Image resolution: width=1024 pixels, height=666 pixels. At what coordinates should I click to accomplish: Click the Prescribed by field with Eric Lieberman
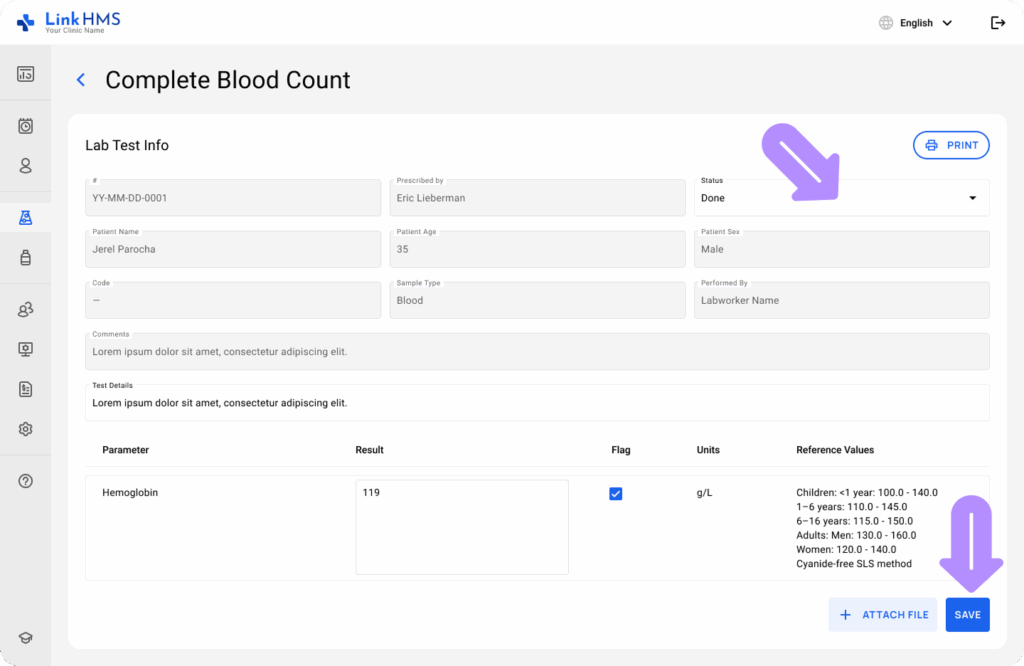(537, 198)
